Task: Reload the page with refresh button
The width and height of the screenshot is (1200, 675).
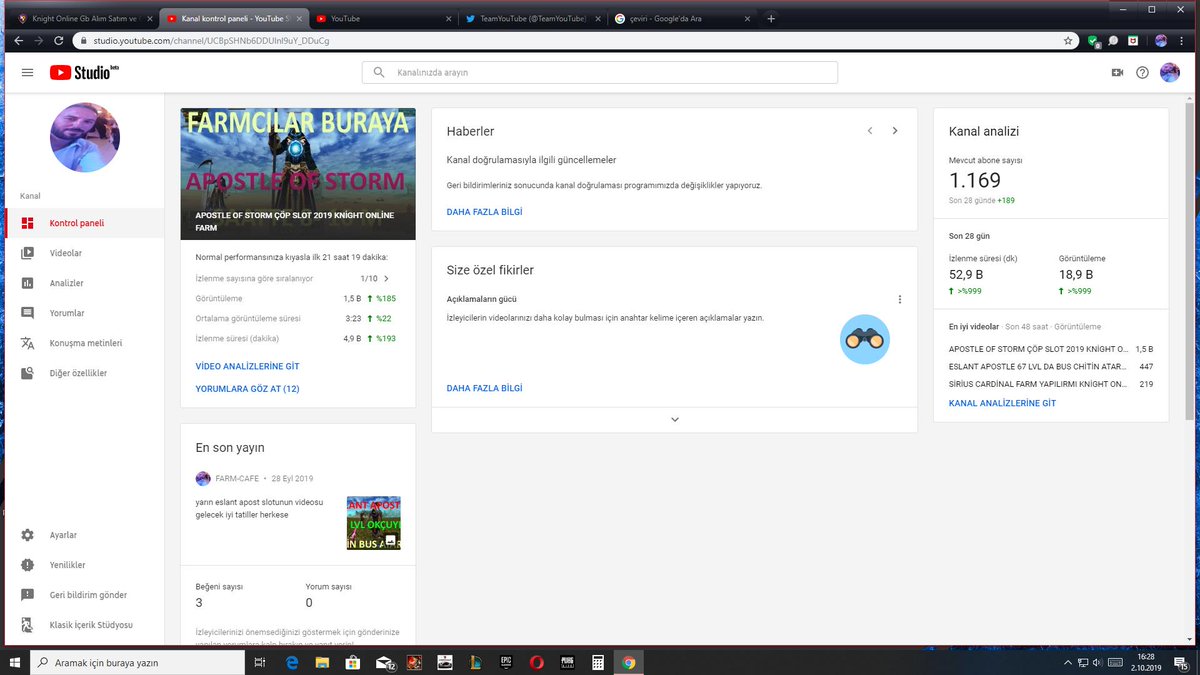Action: (x=59, y=41)
